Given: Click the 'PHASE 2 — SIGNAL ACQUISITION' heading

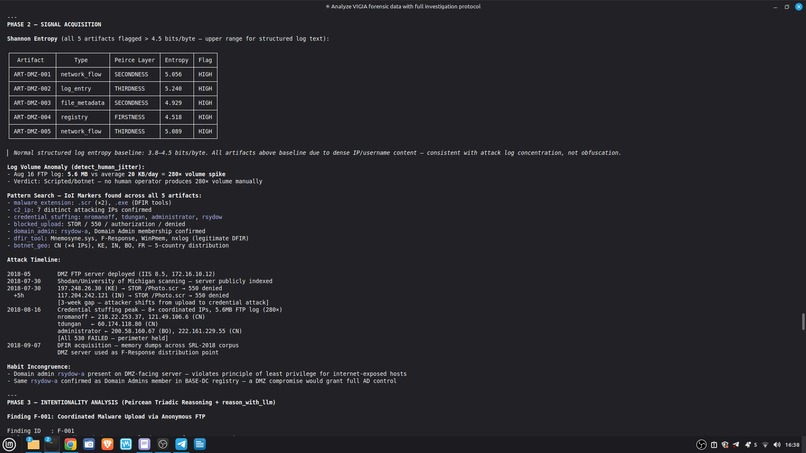Looking at the screenshot, I should tap(54, 24).
